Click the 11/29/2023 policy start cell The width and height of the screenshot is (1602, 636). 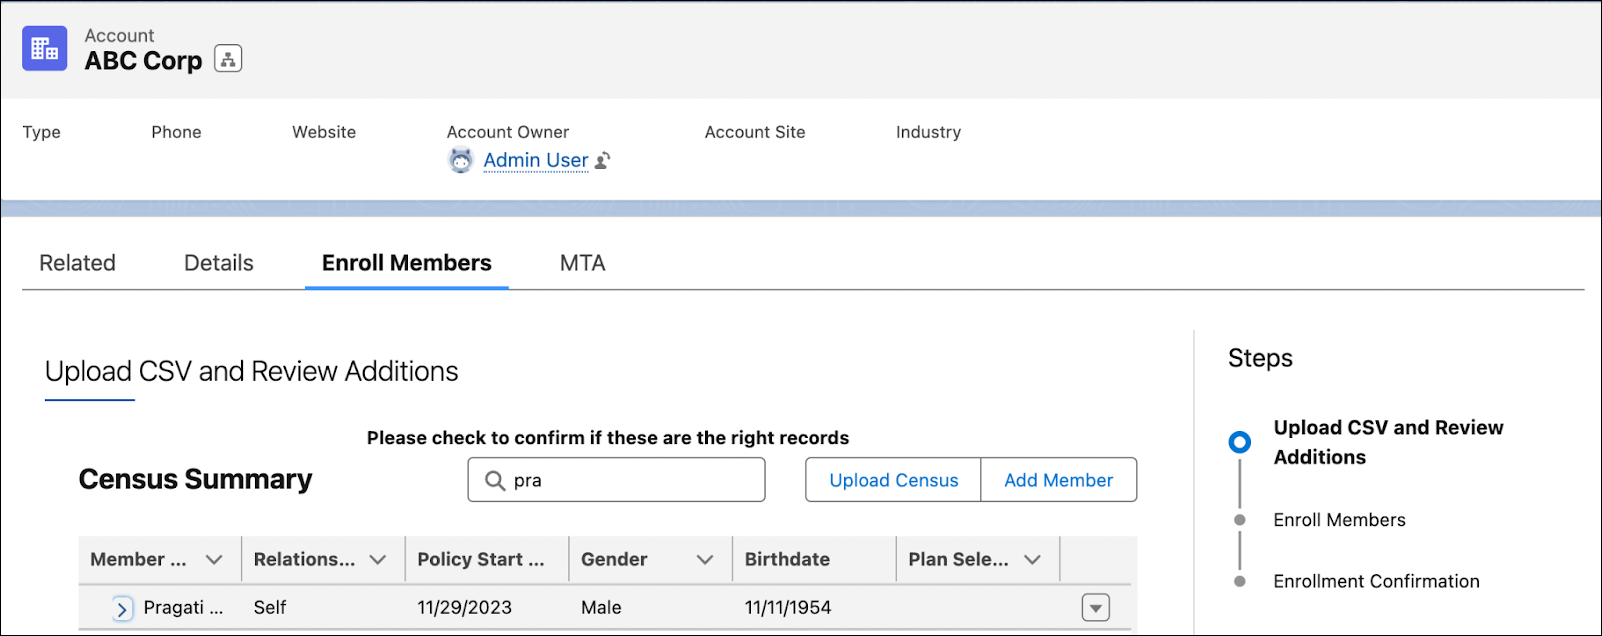pos(464,608)
